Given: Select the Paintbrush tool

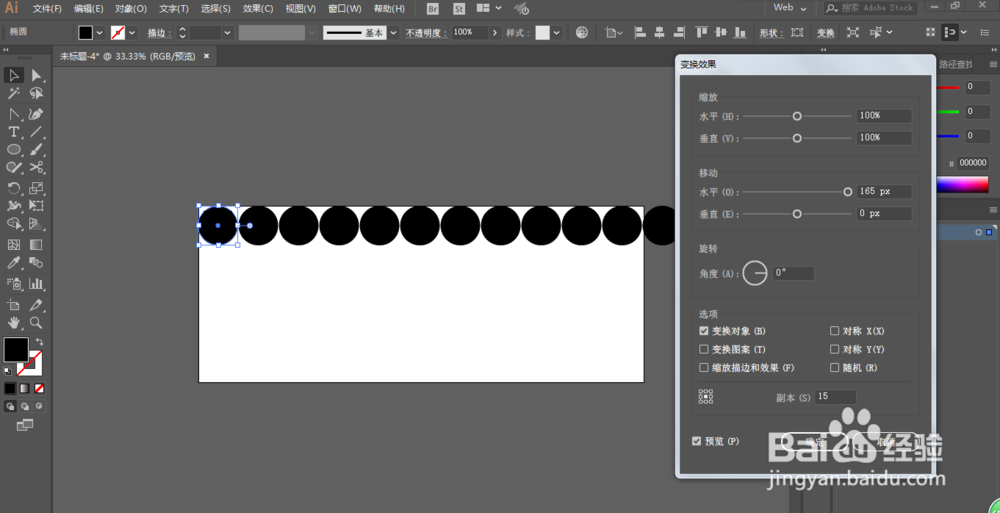Looking at the screenshot, I should point(36,149).
